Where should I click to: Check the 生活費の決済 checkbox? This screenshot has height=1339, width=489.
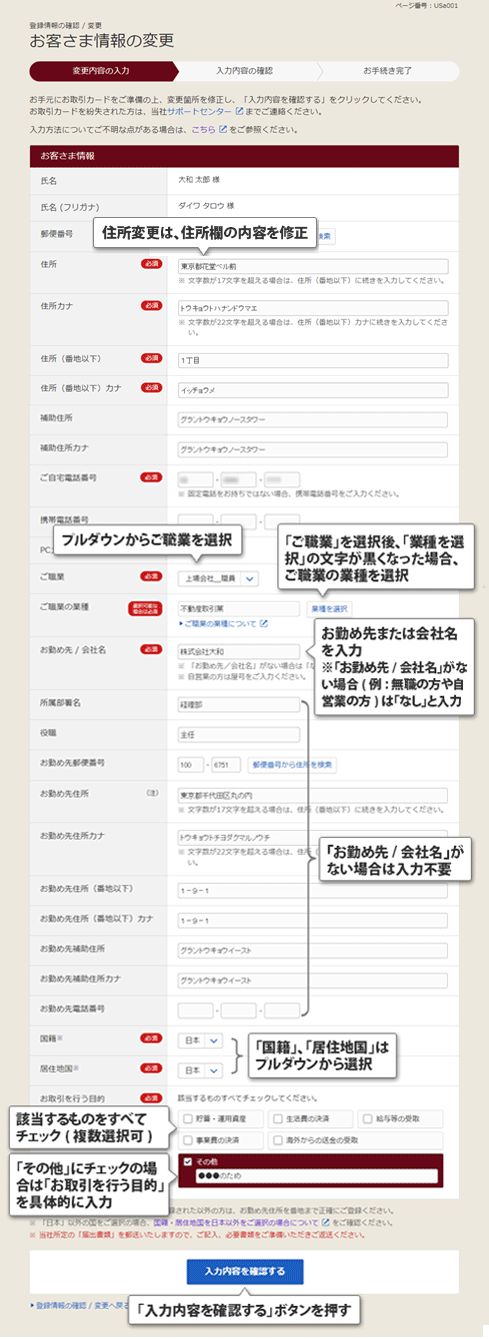coord(276,1117)
